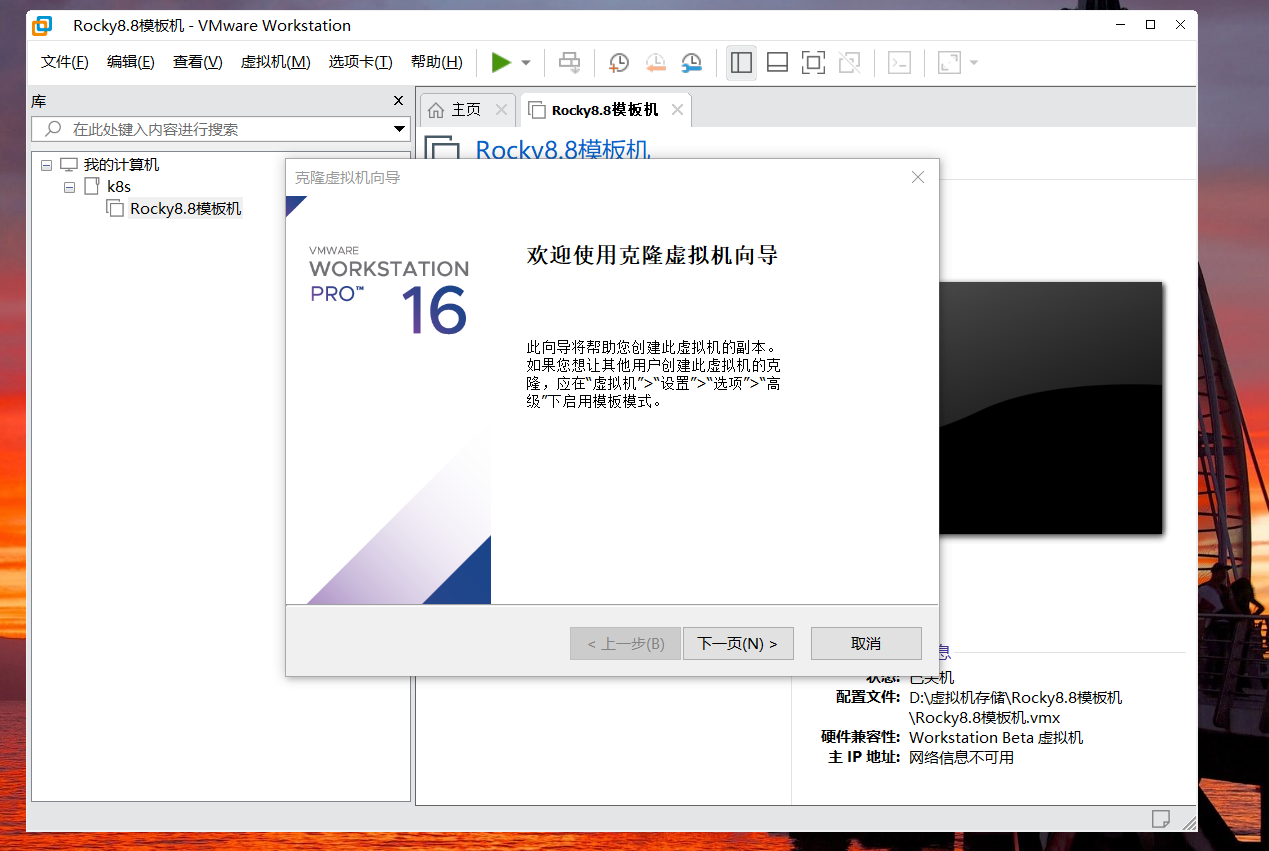Close the 克隆虚拟机向导 dialog with X
The image size is (1269, 851).
coord(918,177)
